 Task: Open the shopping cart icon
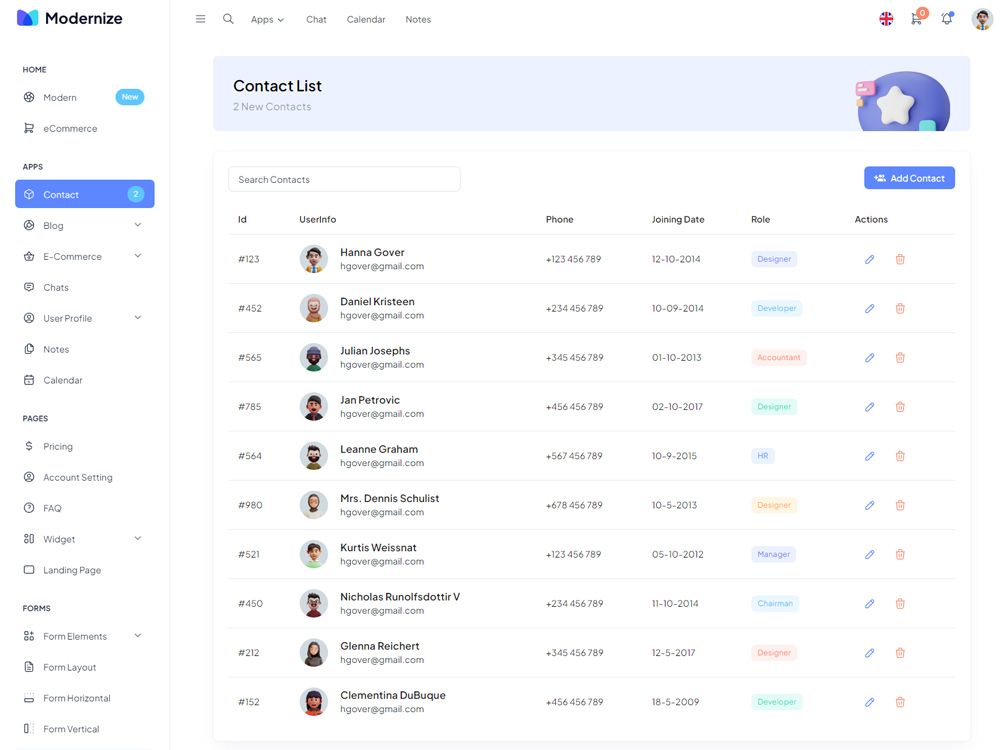(916, 19)
